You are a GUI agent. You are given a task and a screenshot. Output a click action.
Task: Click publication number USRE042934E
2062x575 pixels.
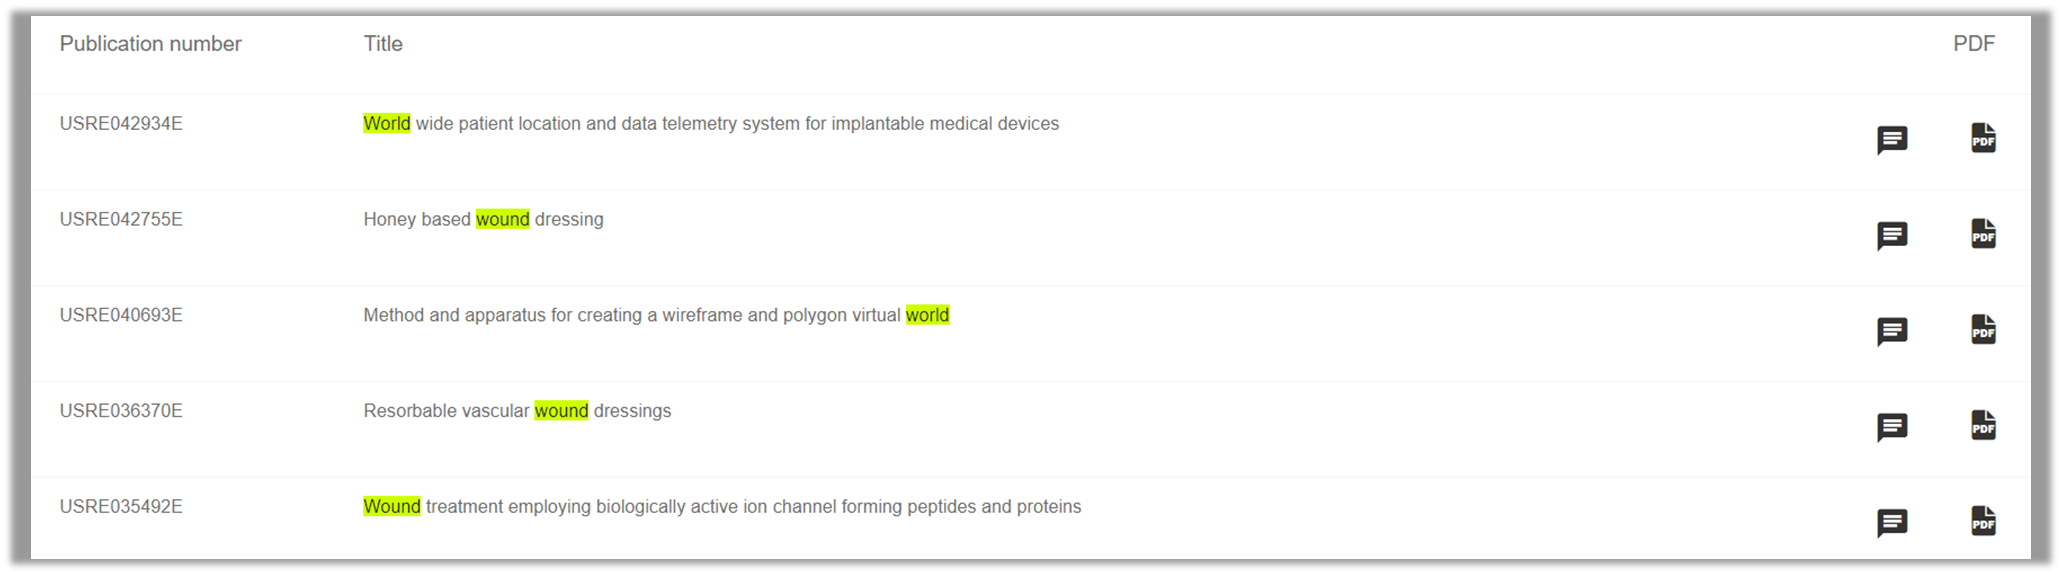(x=121, y=124)
